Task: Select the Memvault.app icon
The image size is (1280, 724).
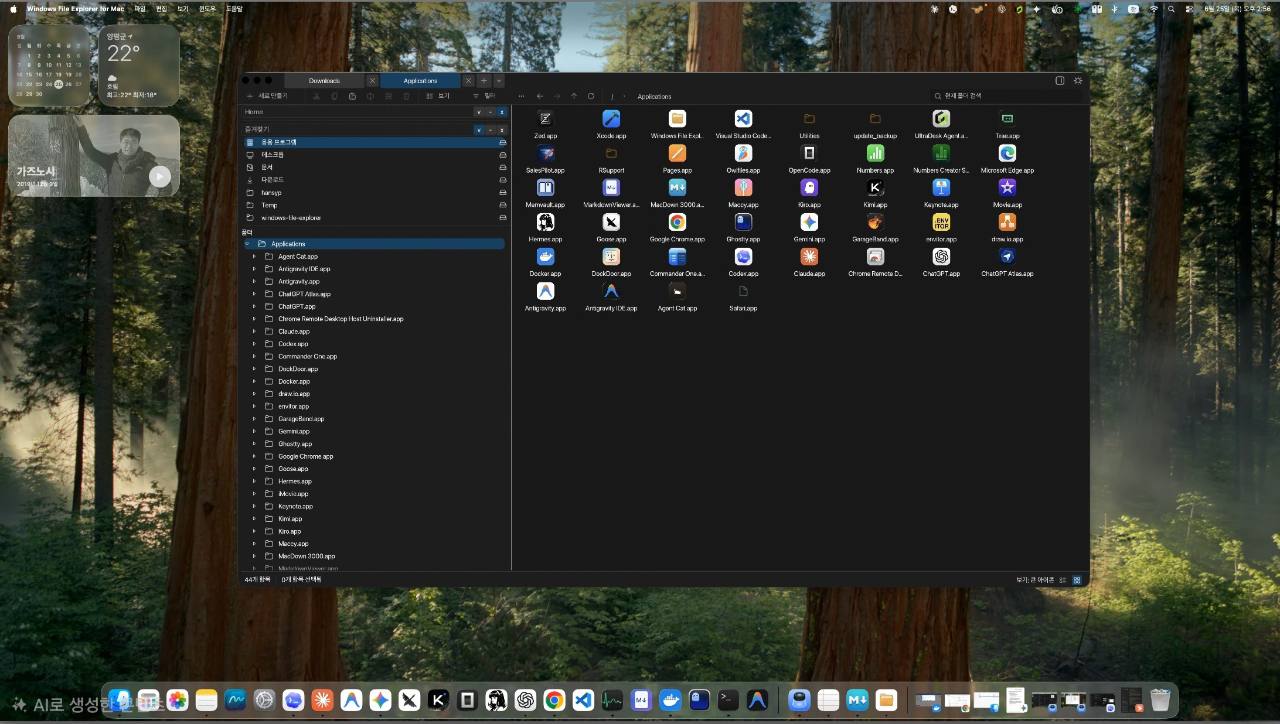Action: click(545, 187)
